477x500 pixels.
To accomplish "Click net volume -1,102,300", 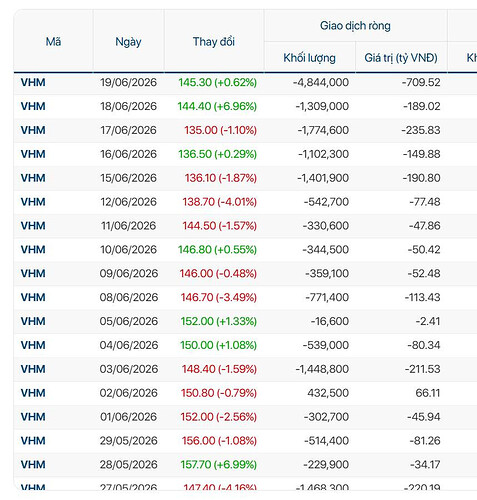I will (323, 154).
